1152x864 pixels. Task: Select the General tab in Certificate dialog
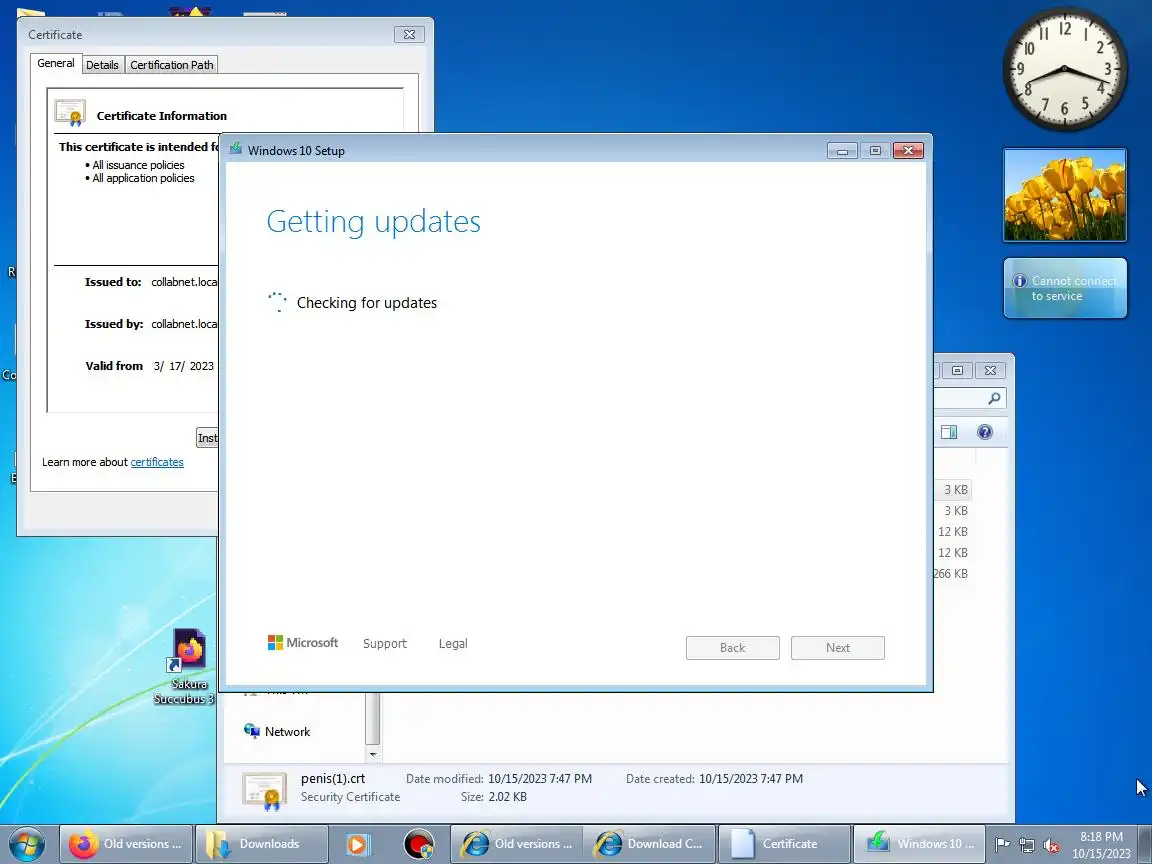tap(56, 63)
